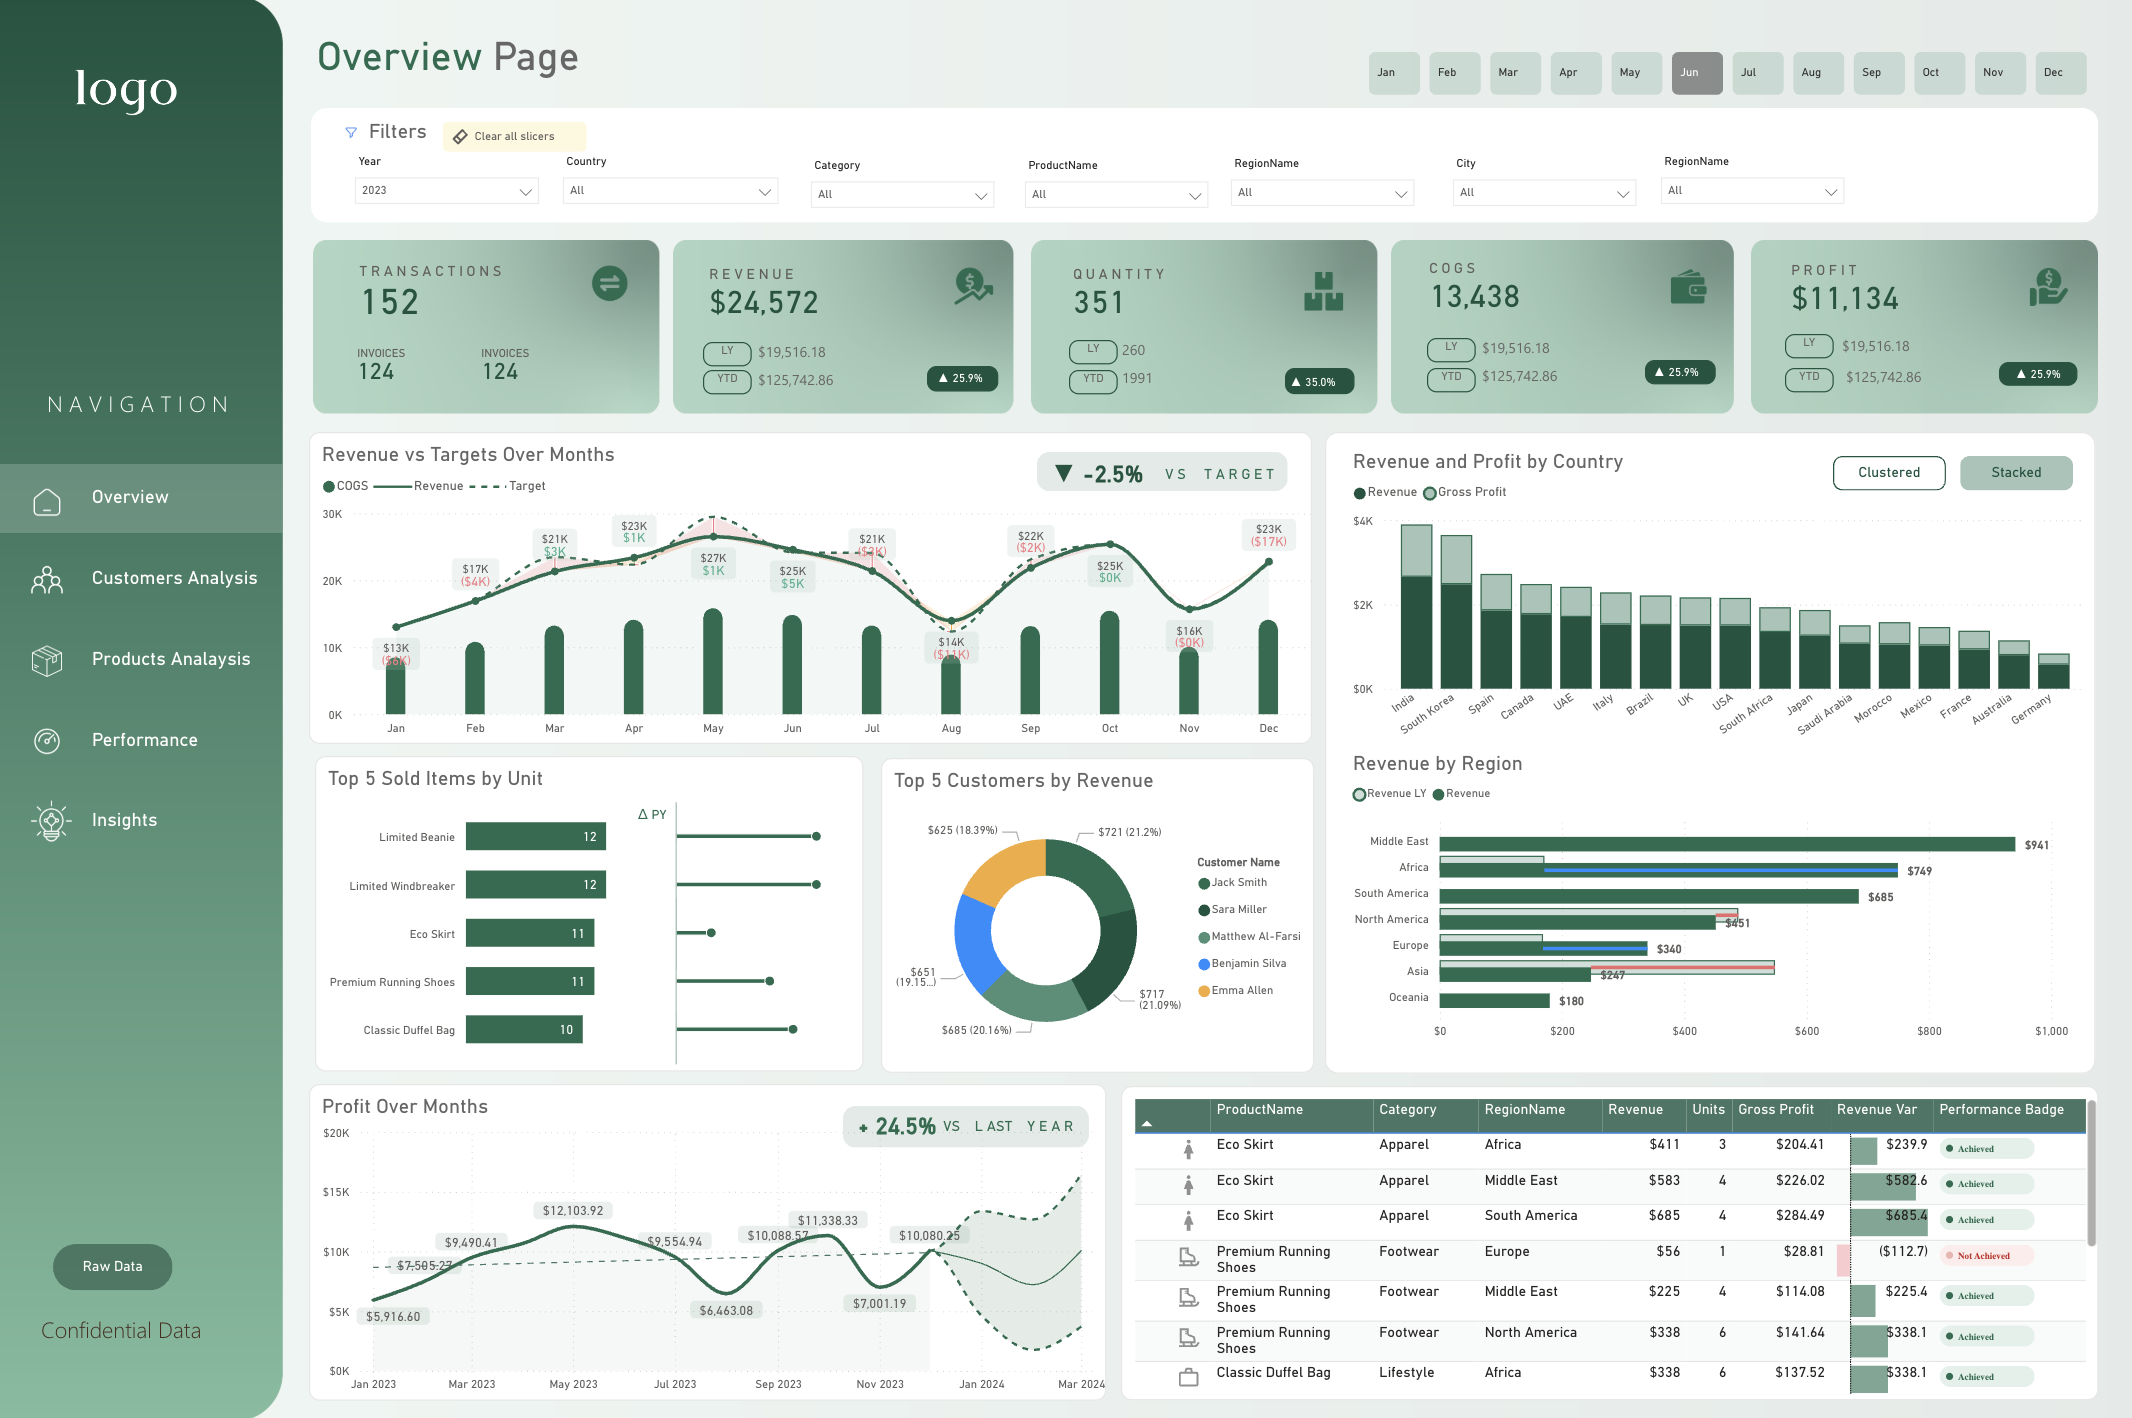Click the dress icon in Eco Skirt Middle East row

(1189, 1185)
